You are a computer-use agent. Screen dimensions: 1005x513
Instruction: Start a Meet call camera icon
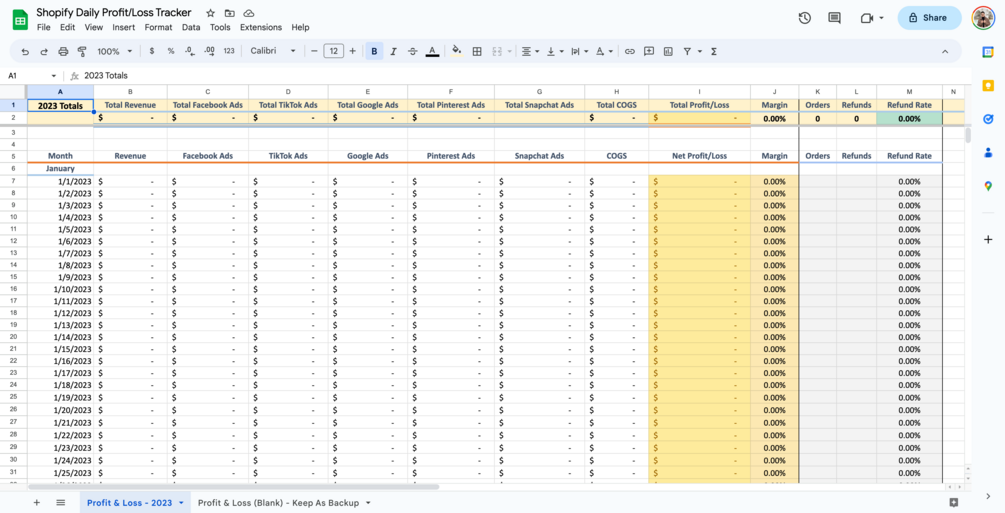pos(867,18)
